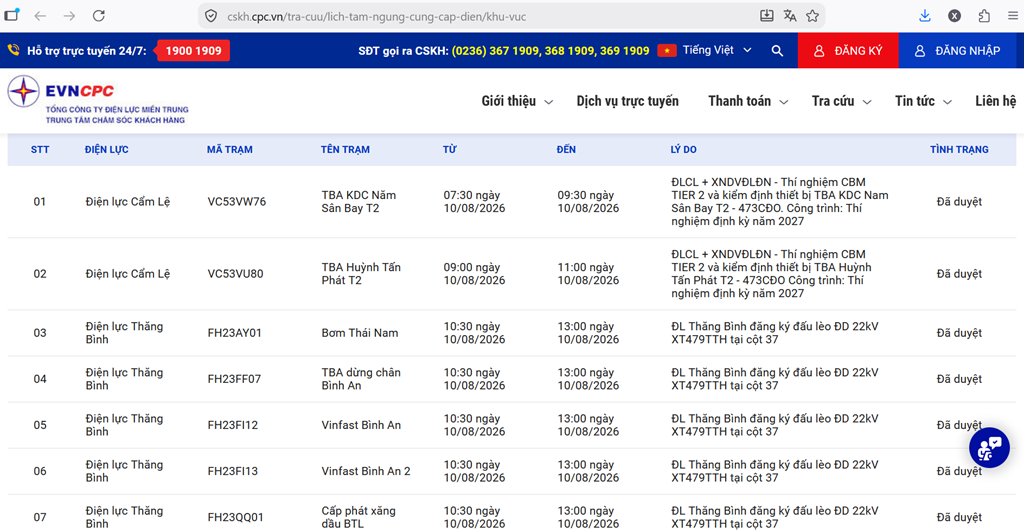
Task: Click station name TBA dừng chân Bình An
Action: coord(361,379)
